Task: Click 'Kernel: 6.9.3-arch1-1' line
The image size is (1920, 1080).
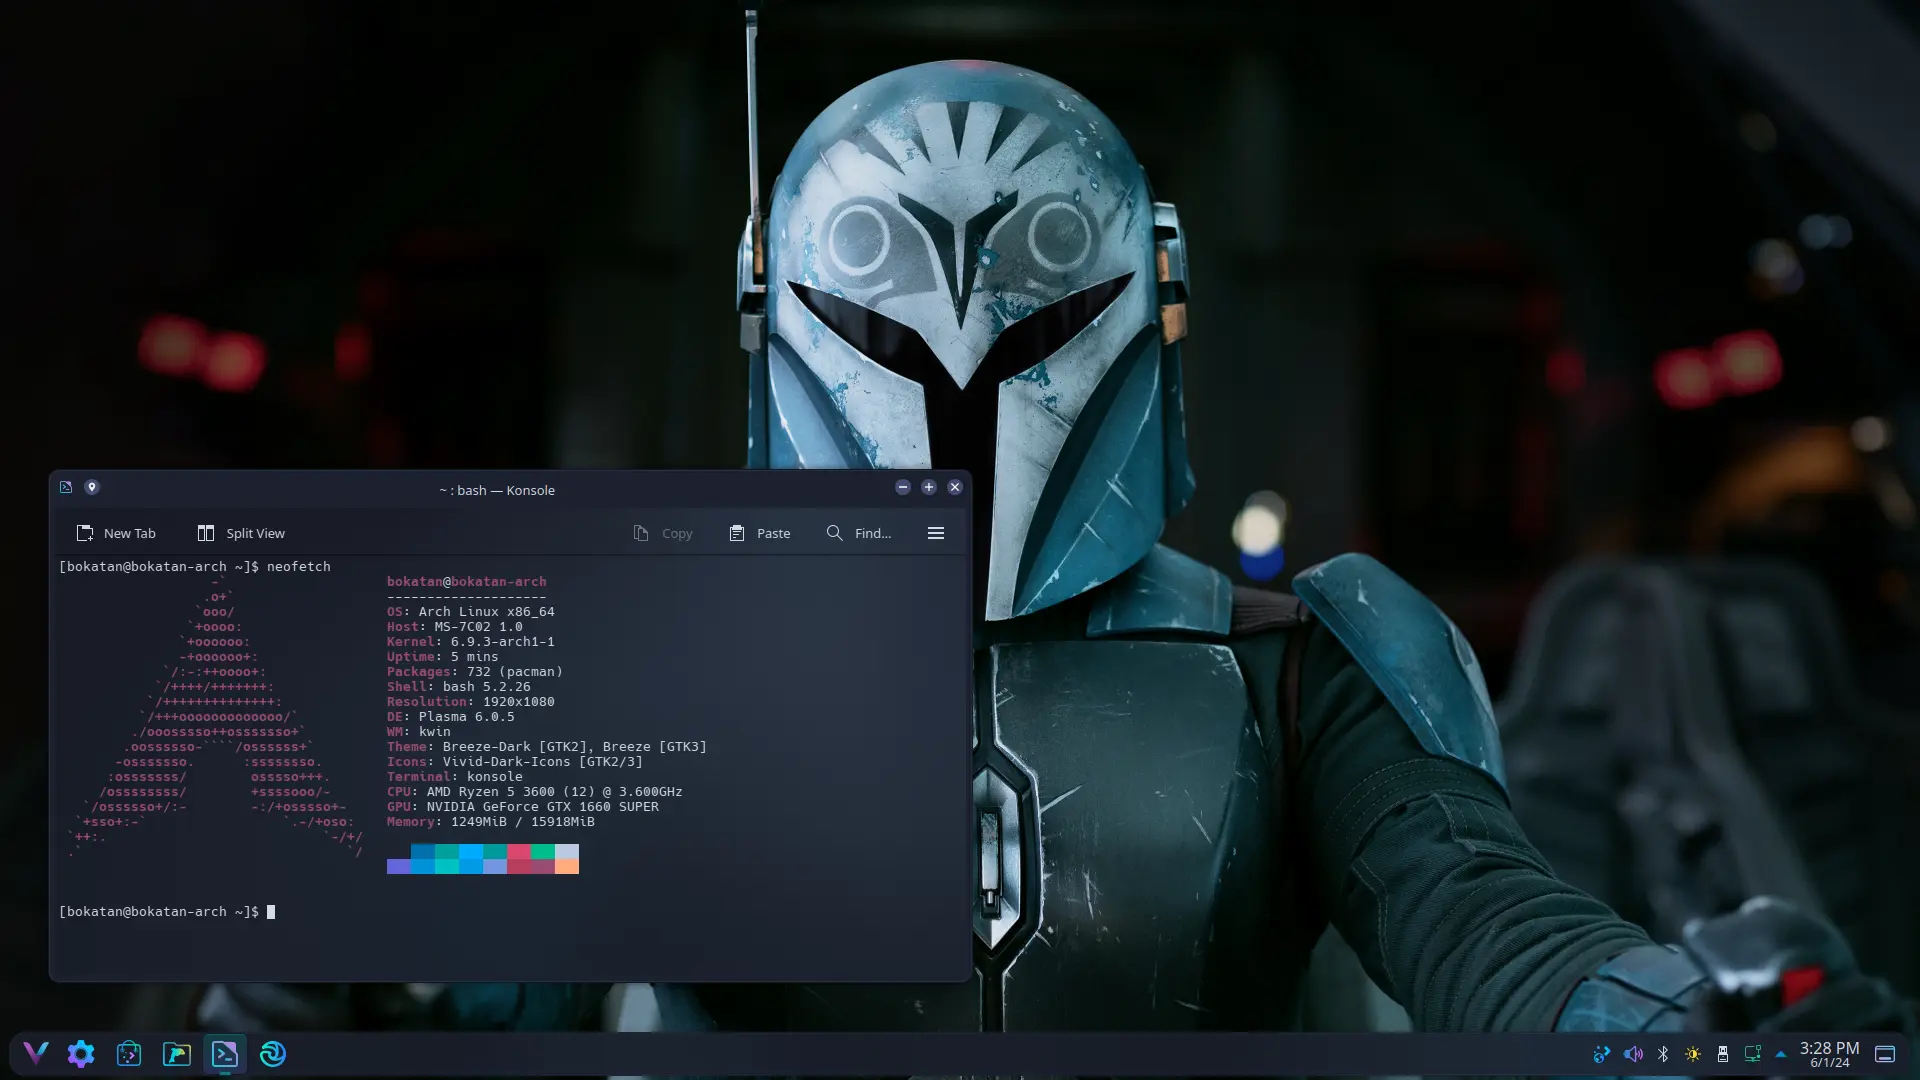Action: 471,642
